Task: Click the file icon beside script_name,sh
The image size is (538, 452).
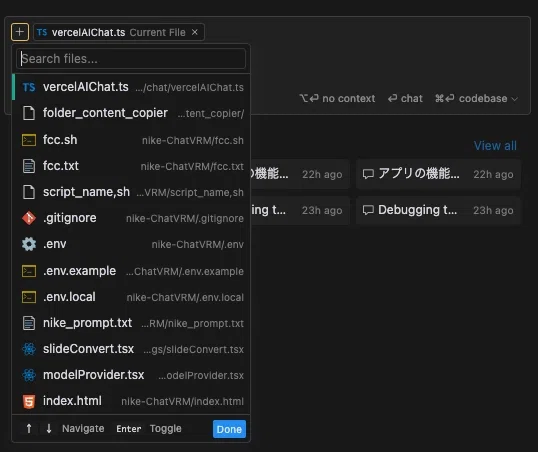Action: click(x=29, y=192)
